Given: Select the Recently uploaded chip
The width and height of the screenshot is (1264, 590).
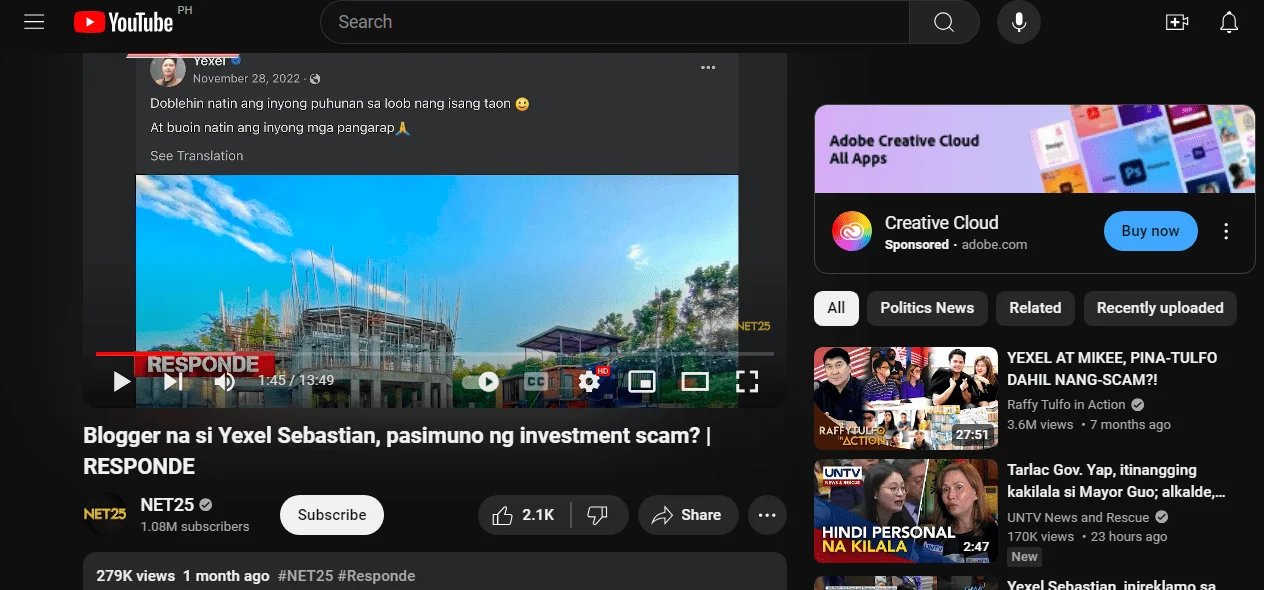Looking at the screenshot, I should coord(1160,308).
